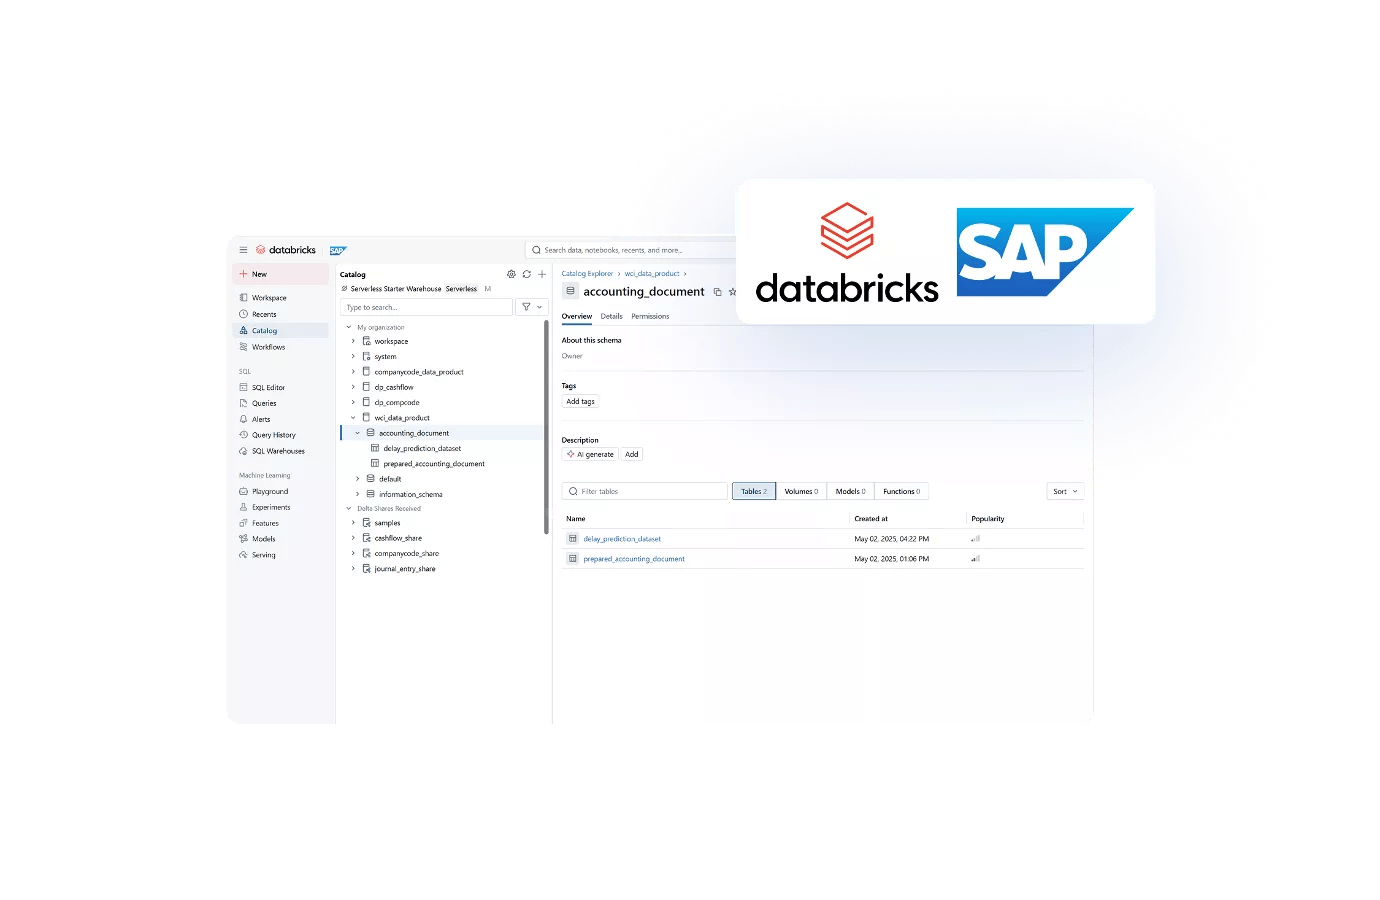Select the Volumes 0 tab
The width and height of the screenshot is (1380, 900).
click(x=801, y=491)
